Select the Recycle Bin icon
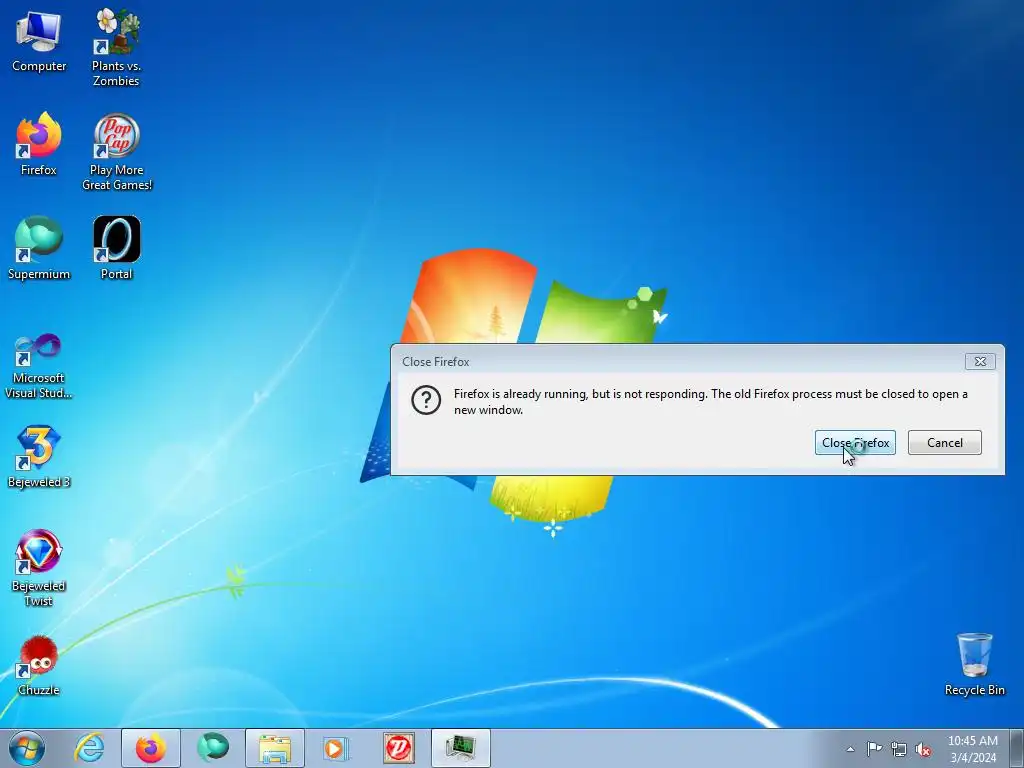Viewport: 1024px width, 768px height. tap(974, 664)
